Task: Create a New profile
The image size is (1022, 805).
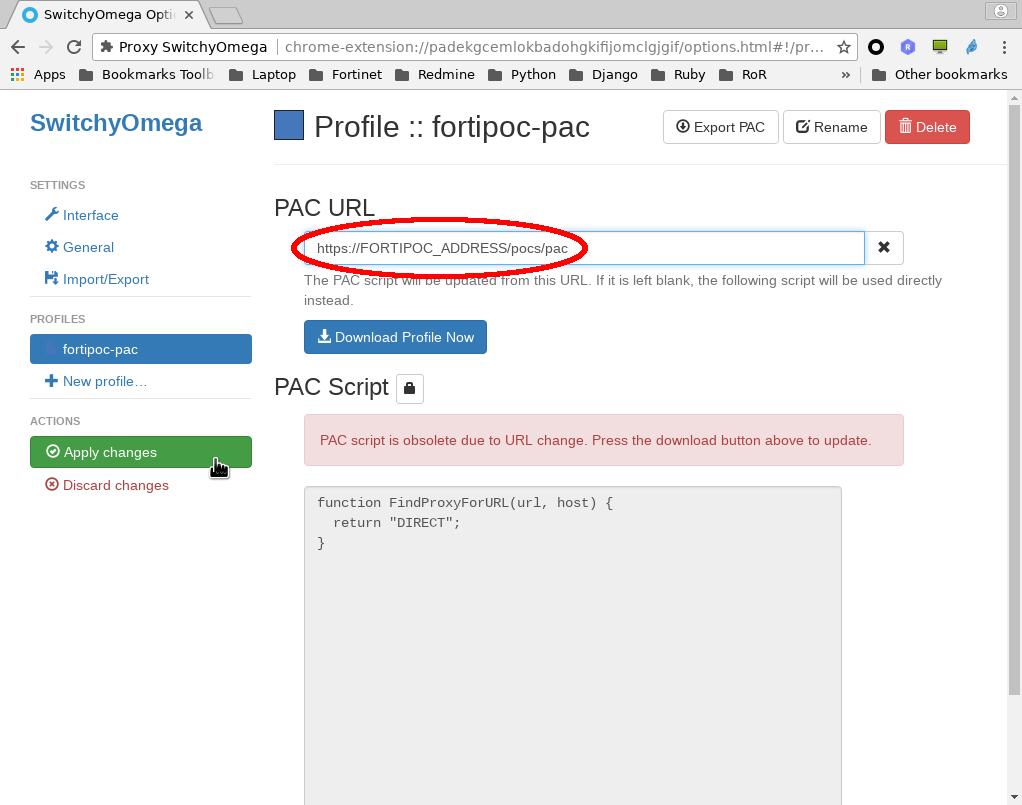Action: click(104, 381)
